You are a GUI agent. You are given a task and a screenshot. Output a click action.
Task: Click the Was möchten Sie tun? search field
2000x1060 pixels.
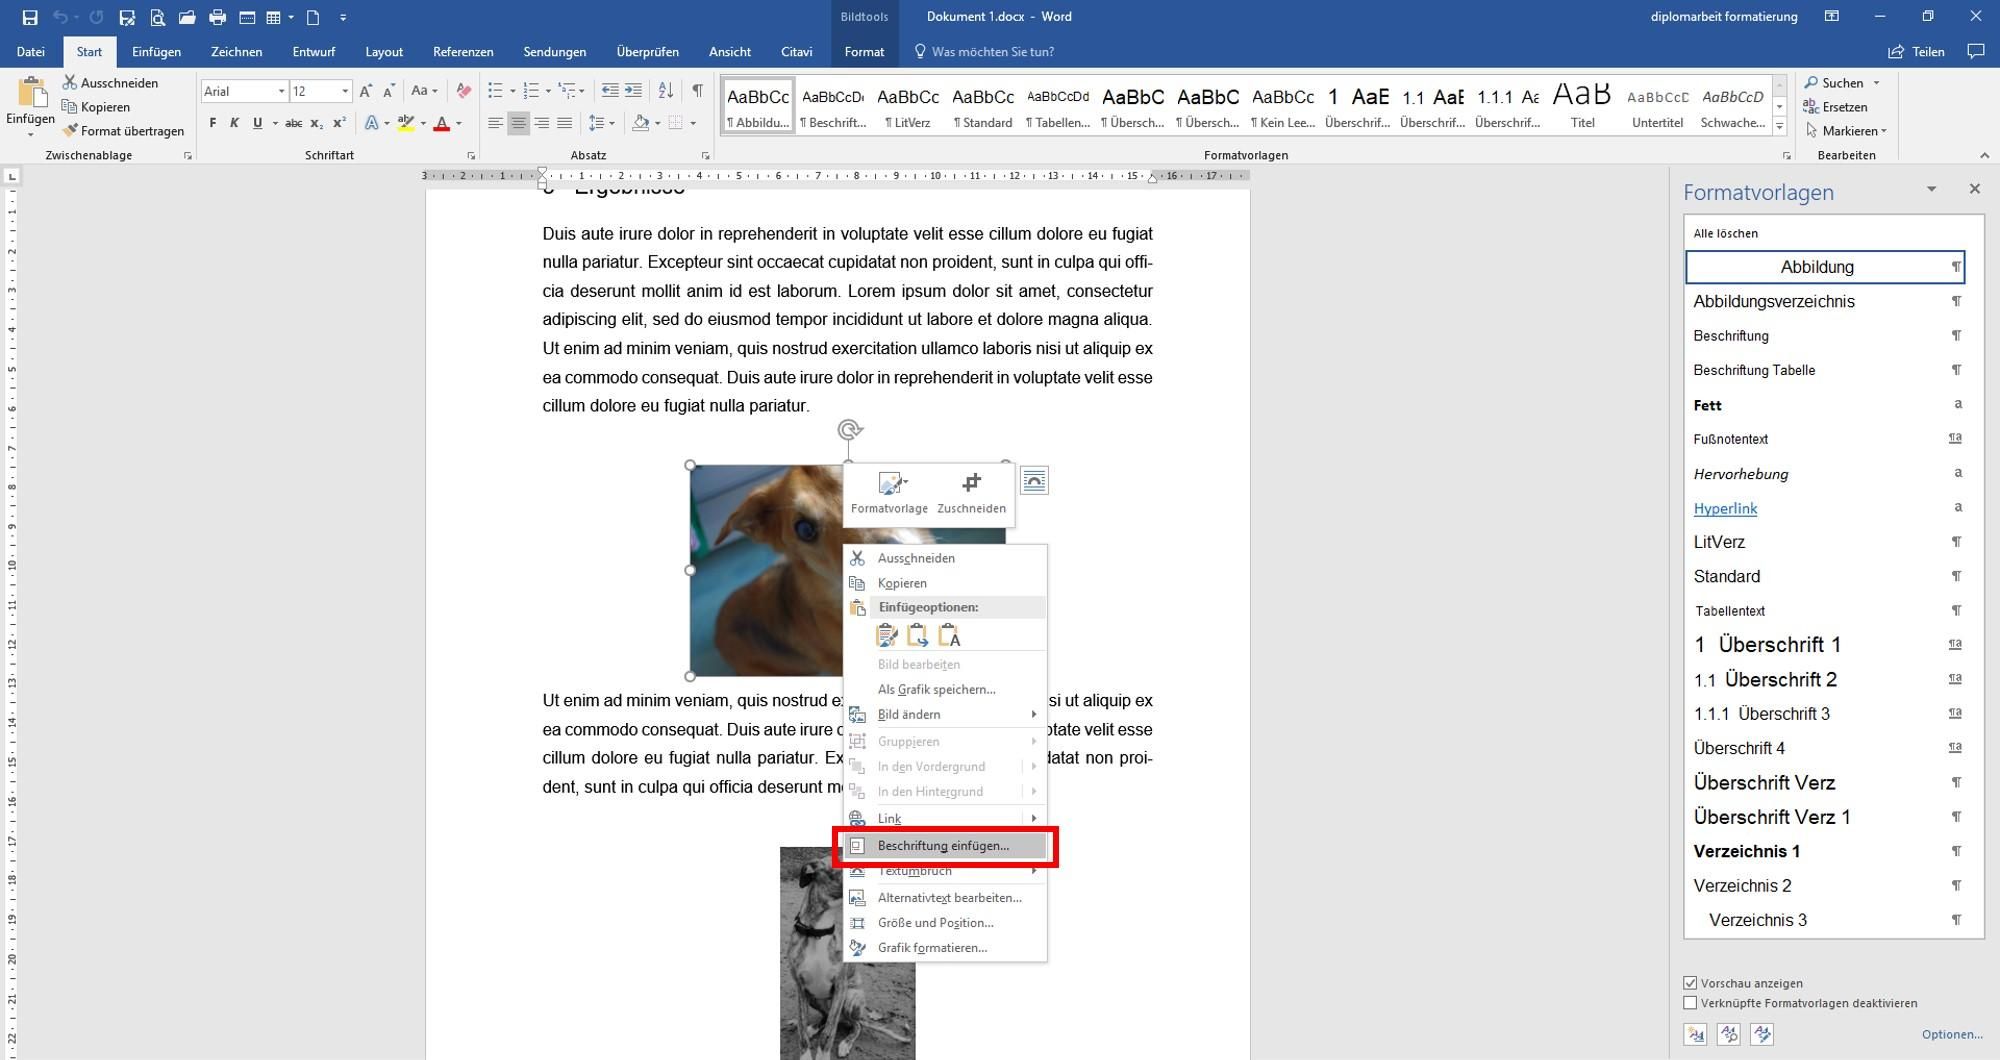(x=993, y=52)
